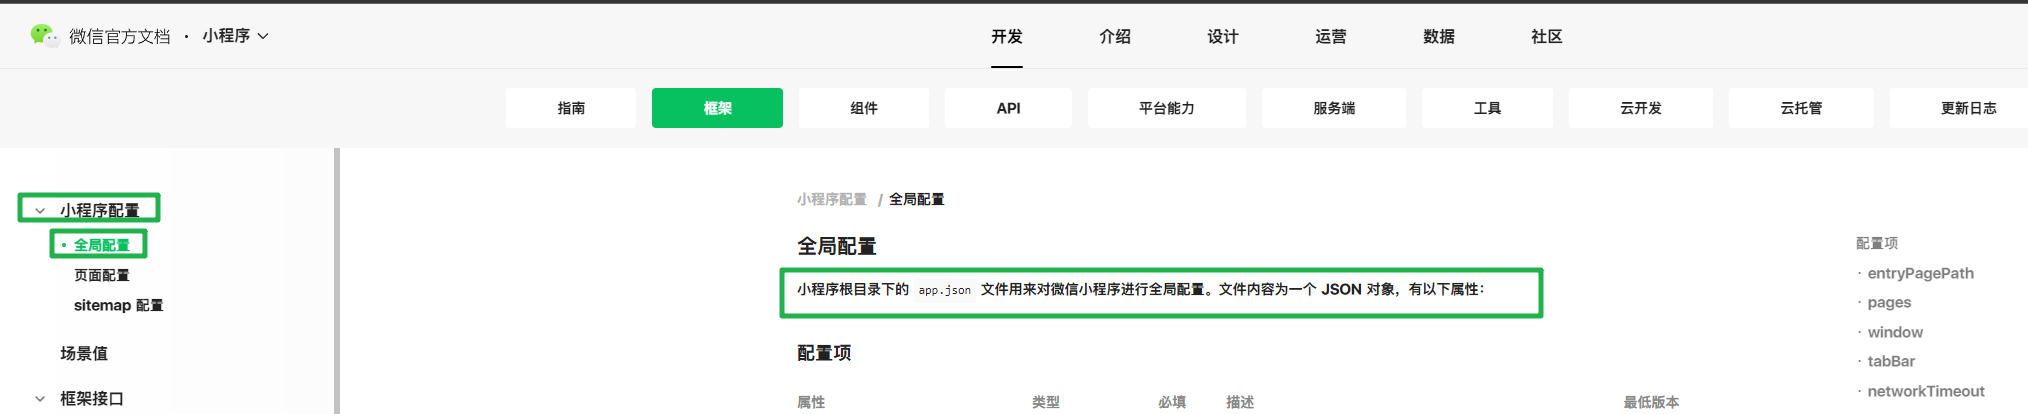Open sitemap 配置 in the sidebar
The width and height of the screenshot is (2028, 414).
(118, 305)
